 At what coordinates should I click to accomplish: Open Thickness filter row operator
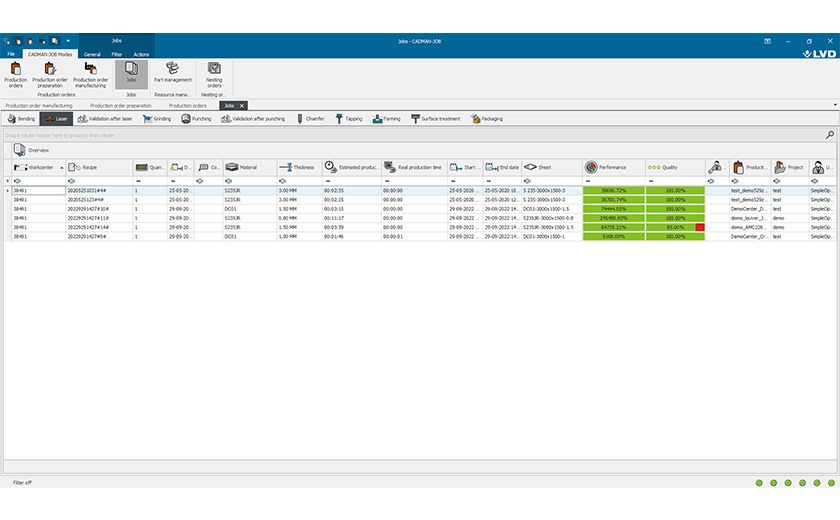pyautogui.click(x=282, y=181)
